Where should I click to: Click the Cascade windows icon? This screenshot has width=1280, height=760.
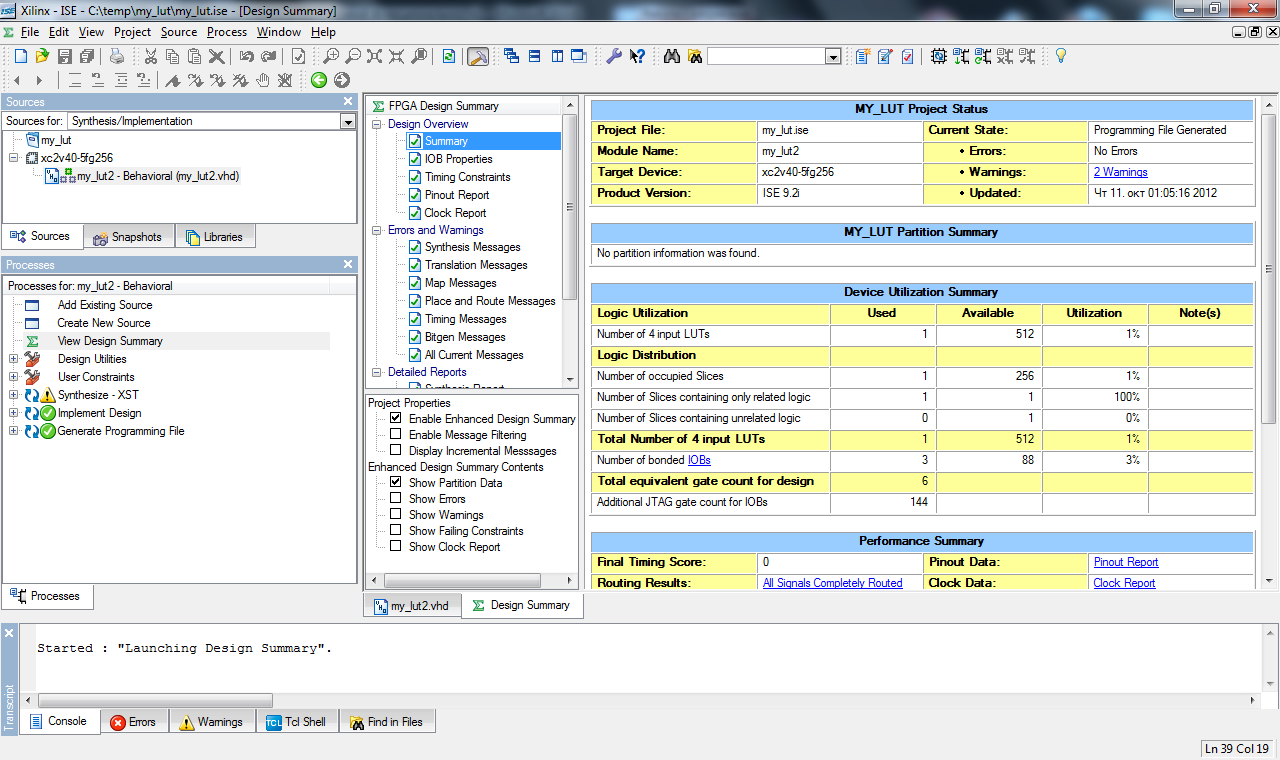coord(511,56)
